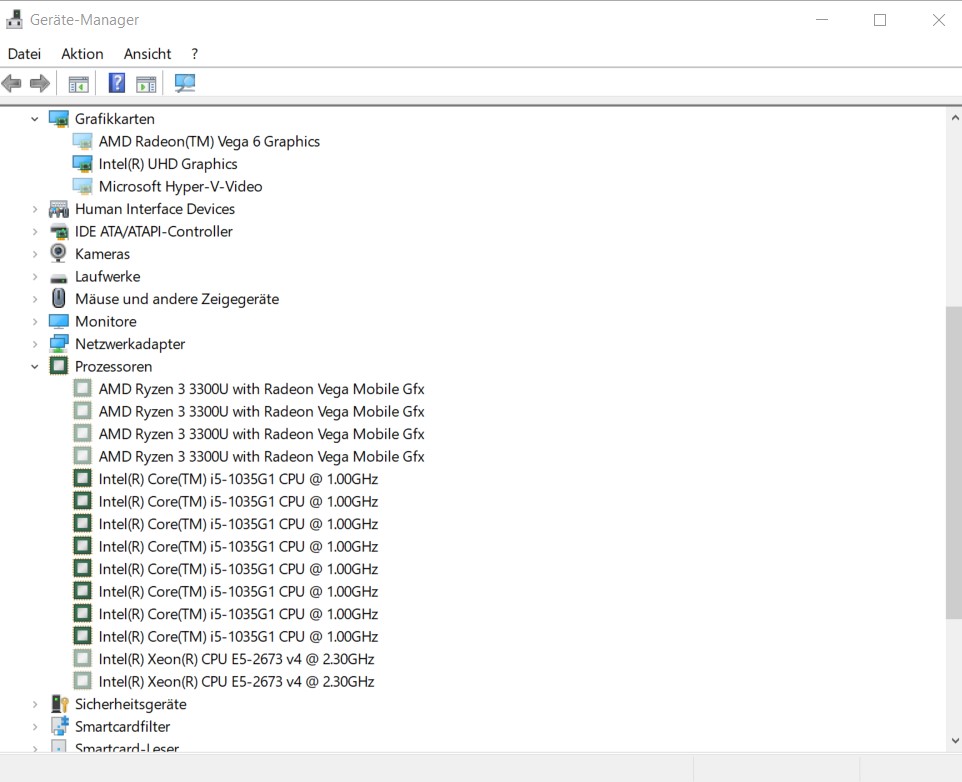
Task: Collapse the Prozessoren category
Action: point(35,367)
